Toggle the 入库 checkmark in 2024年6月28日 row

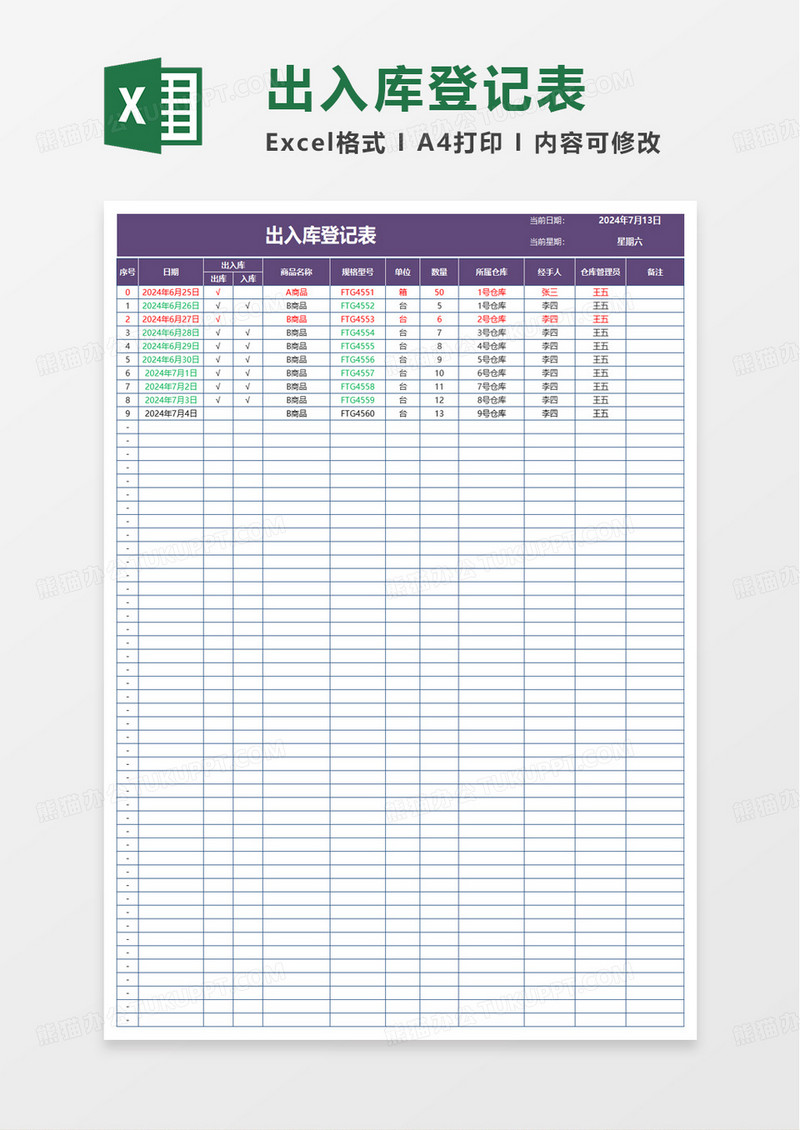pyautogui.click(x=248, y=333)
